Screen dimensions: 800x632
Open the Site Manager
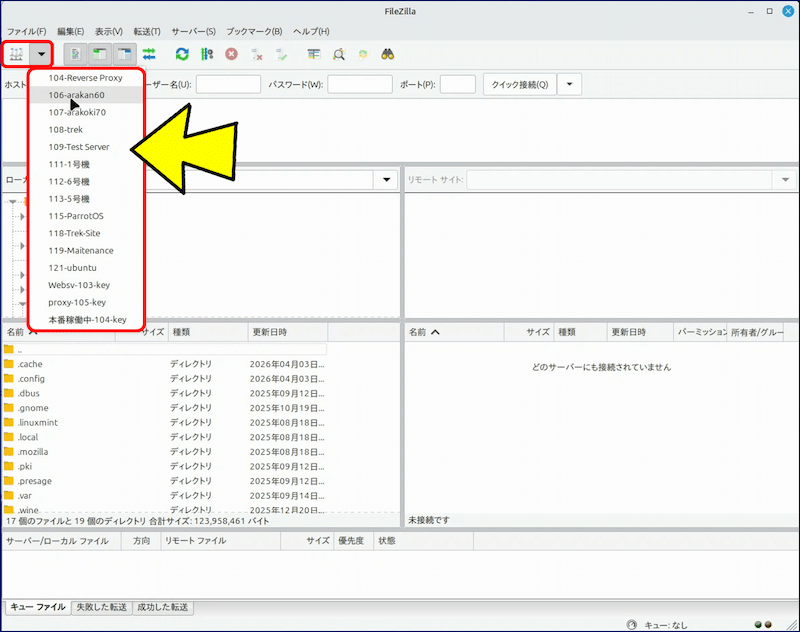coord(16,55)
